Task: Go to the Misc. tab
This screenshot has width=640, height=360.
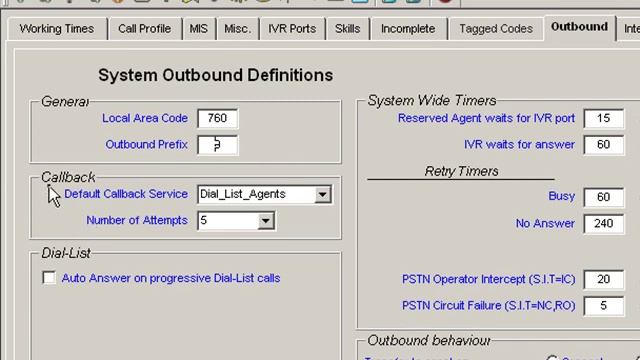Action: coord(238,29)
